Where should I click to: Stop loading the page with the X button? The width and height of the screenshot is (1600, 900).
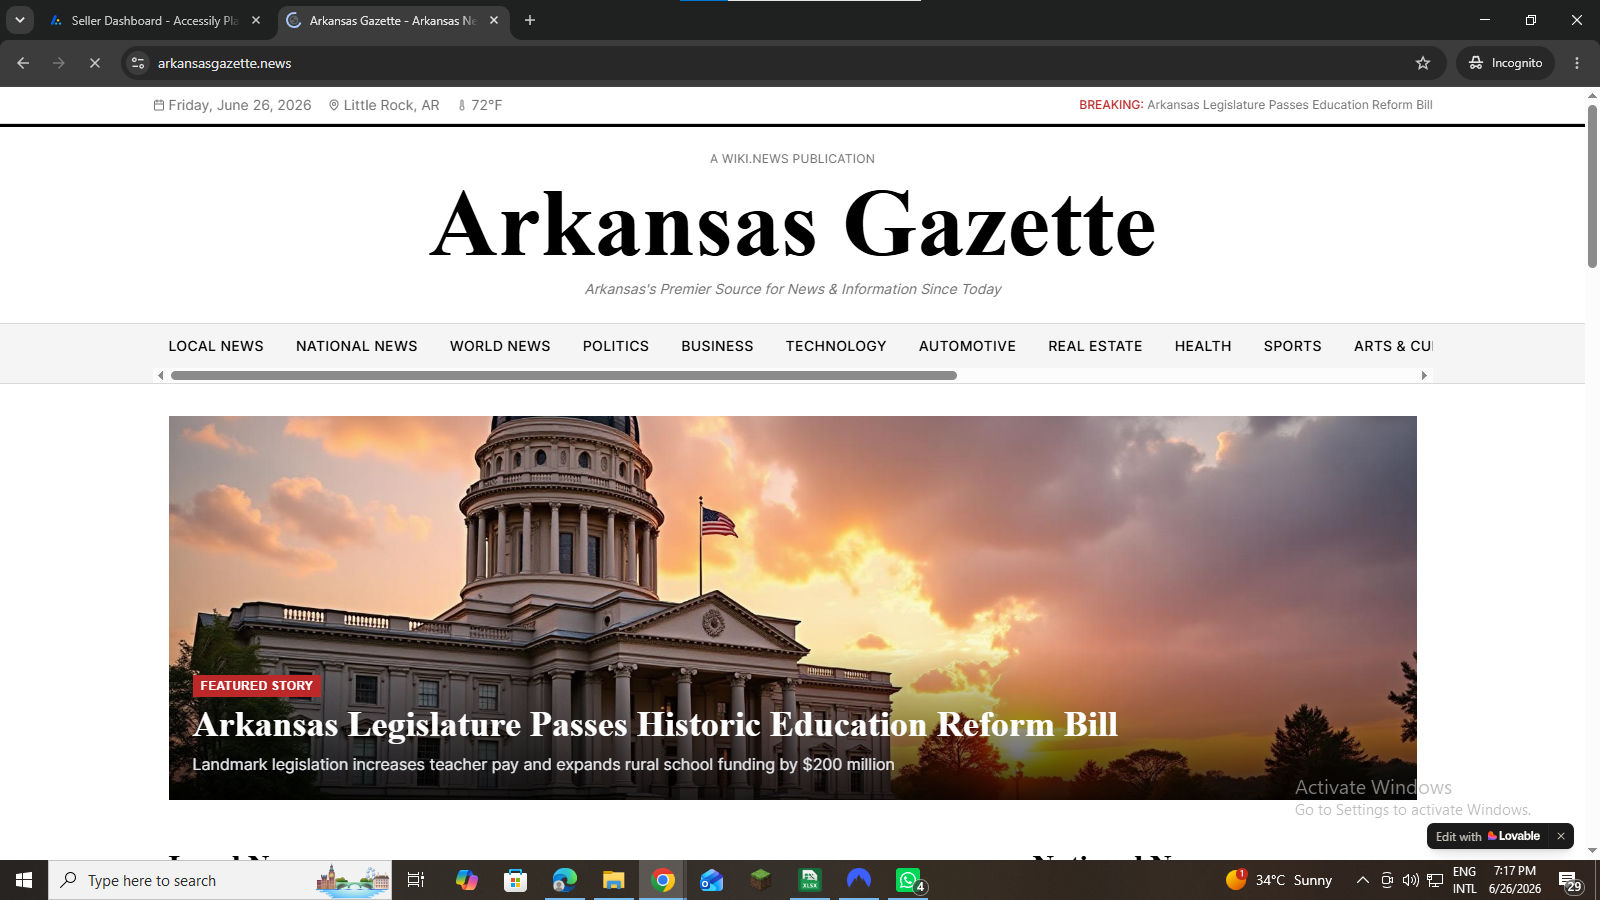click(95, 63)
